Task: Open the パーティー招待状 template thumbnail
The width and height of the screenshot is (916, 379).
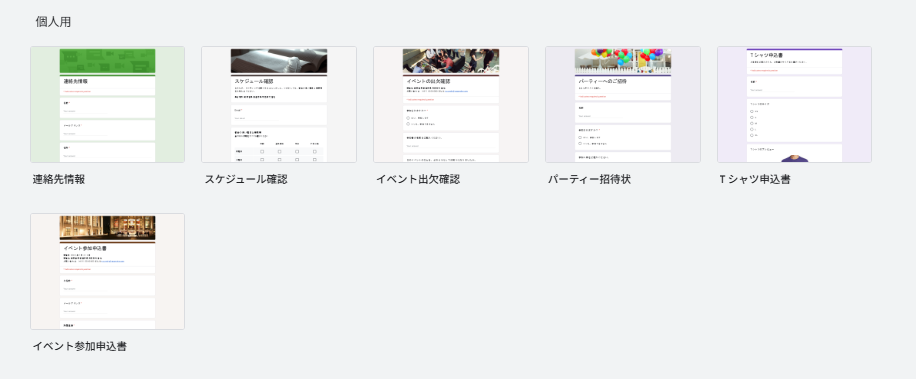Action: tap(623, 105)
